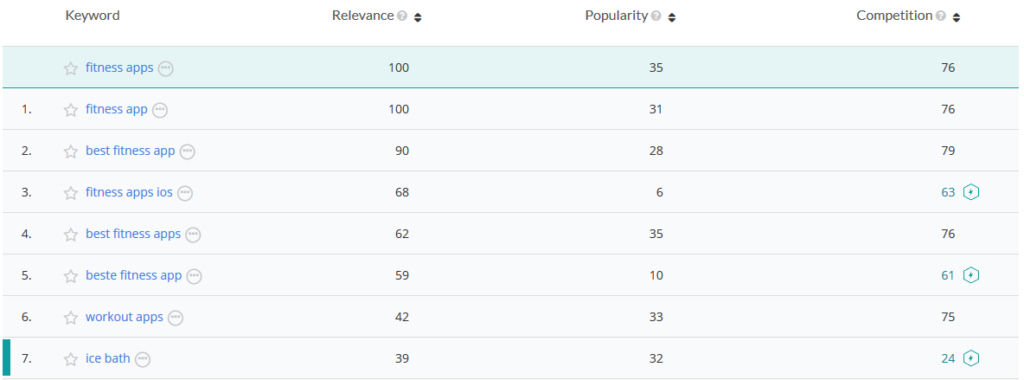Open 'workout apps' keyword link
This screenshot has height=380, width=1024.
124,317
